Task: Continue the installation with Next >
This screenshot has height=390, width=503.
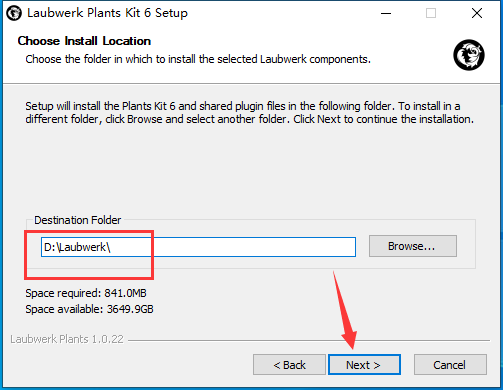Action: [364, 365]
